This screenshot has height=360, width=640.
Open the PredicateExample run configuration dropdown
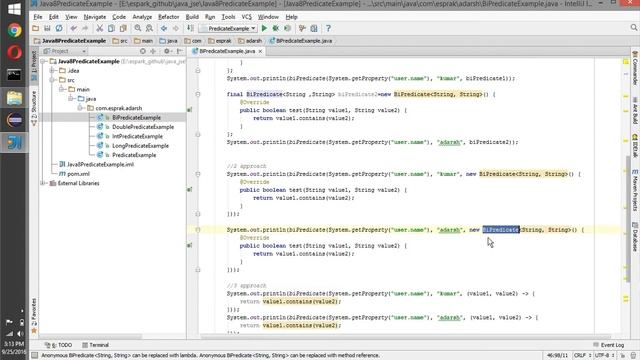click(x=228, y=28)
